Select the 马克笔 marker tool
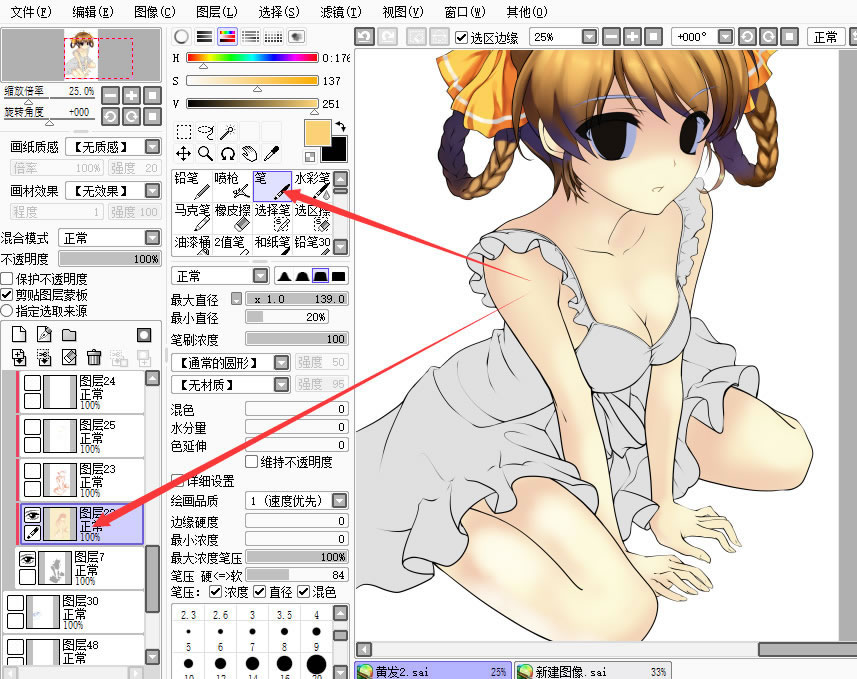The height and width of the screenshot is (679, 857). tap(192, 218)
